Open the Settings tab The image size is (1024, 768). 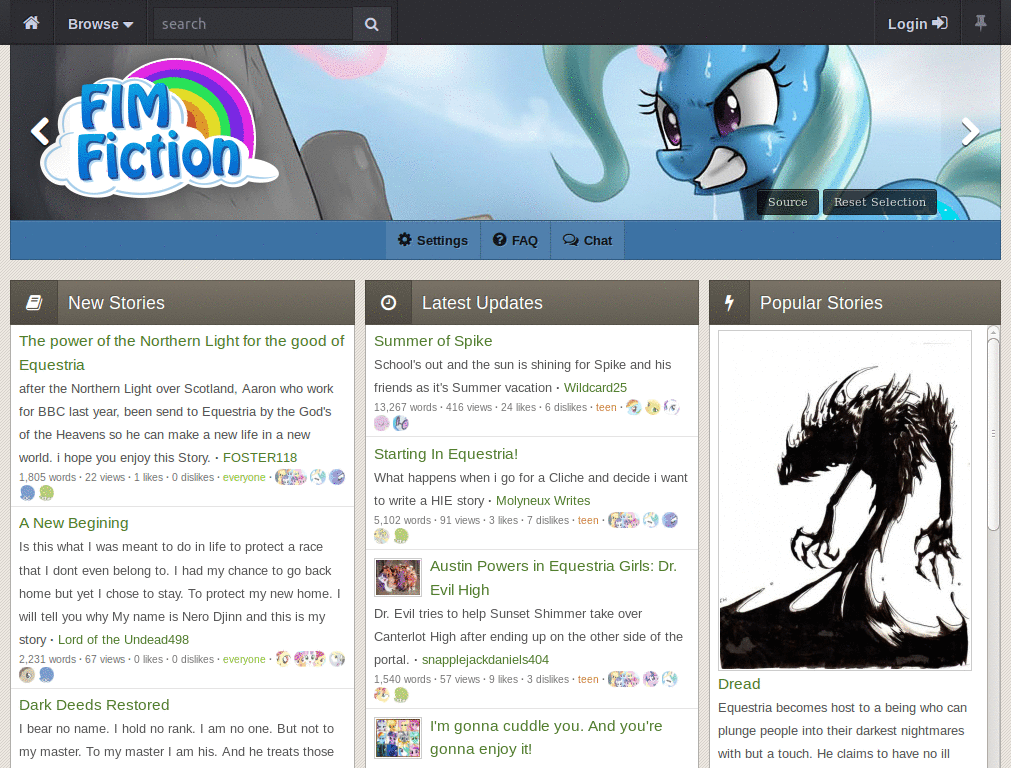tap(433, 240)
